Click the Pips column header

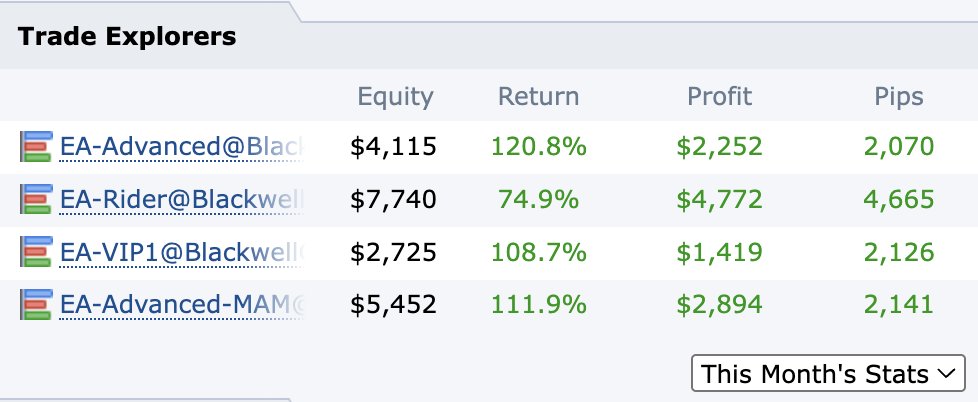pos(899,97)
